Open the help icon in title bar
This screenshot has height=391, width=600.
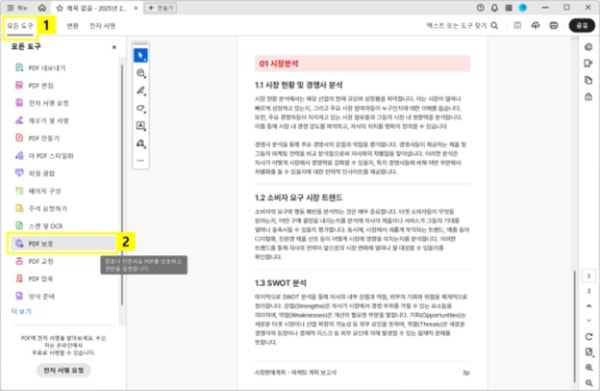(481, 8)
